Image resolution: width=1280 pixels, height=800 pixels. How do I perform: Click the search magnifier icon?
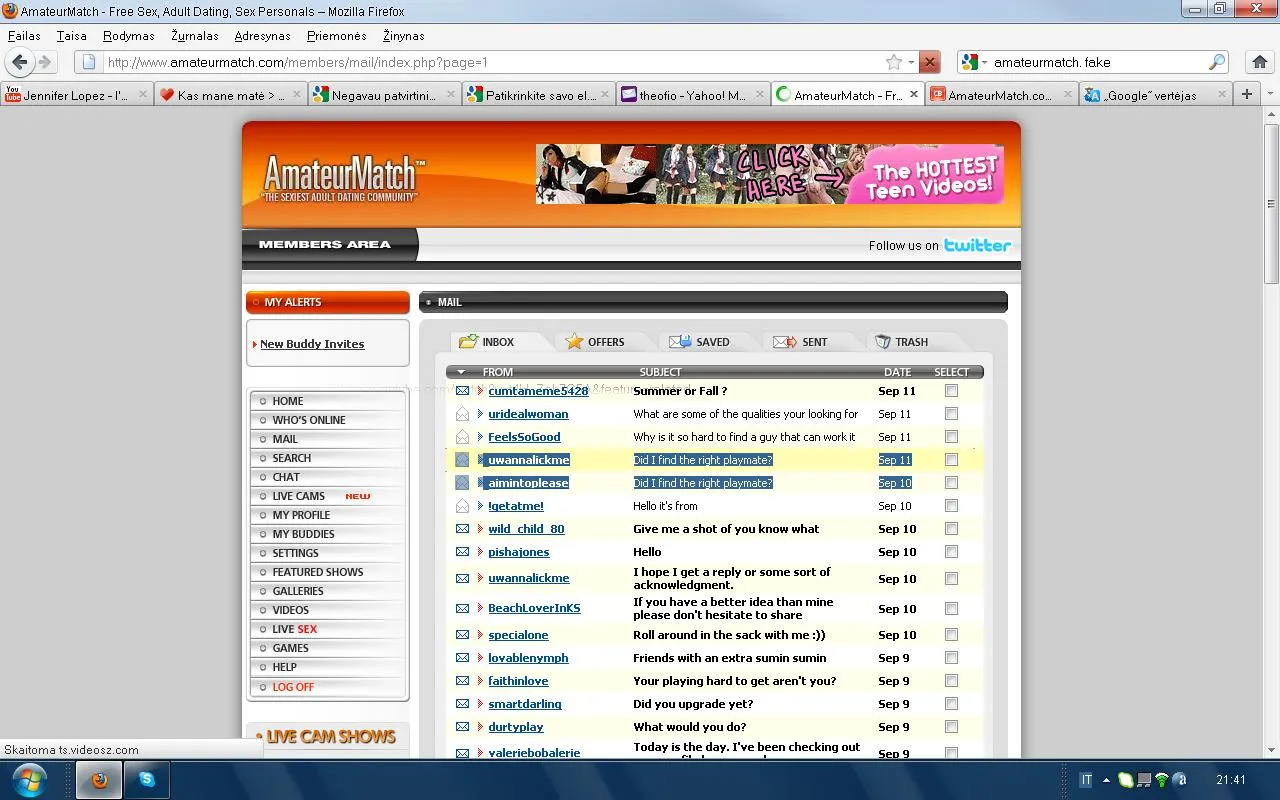1217,62
